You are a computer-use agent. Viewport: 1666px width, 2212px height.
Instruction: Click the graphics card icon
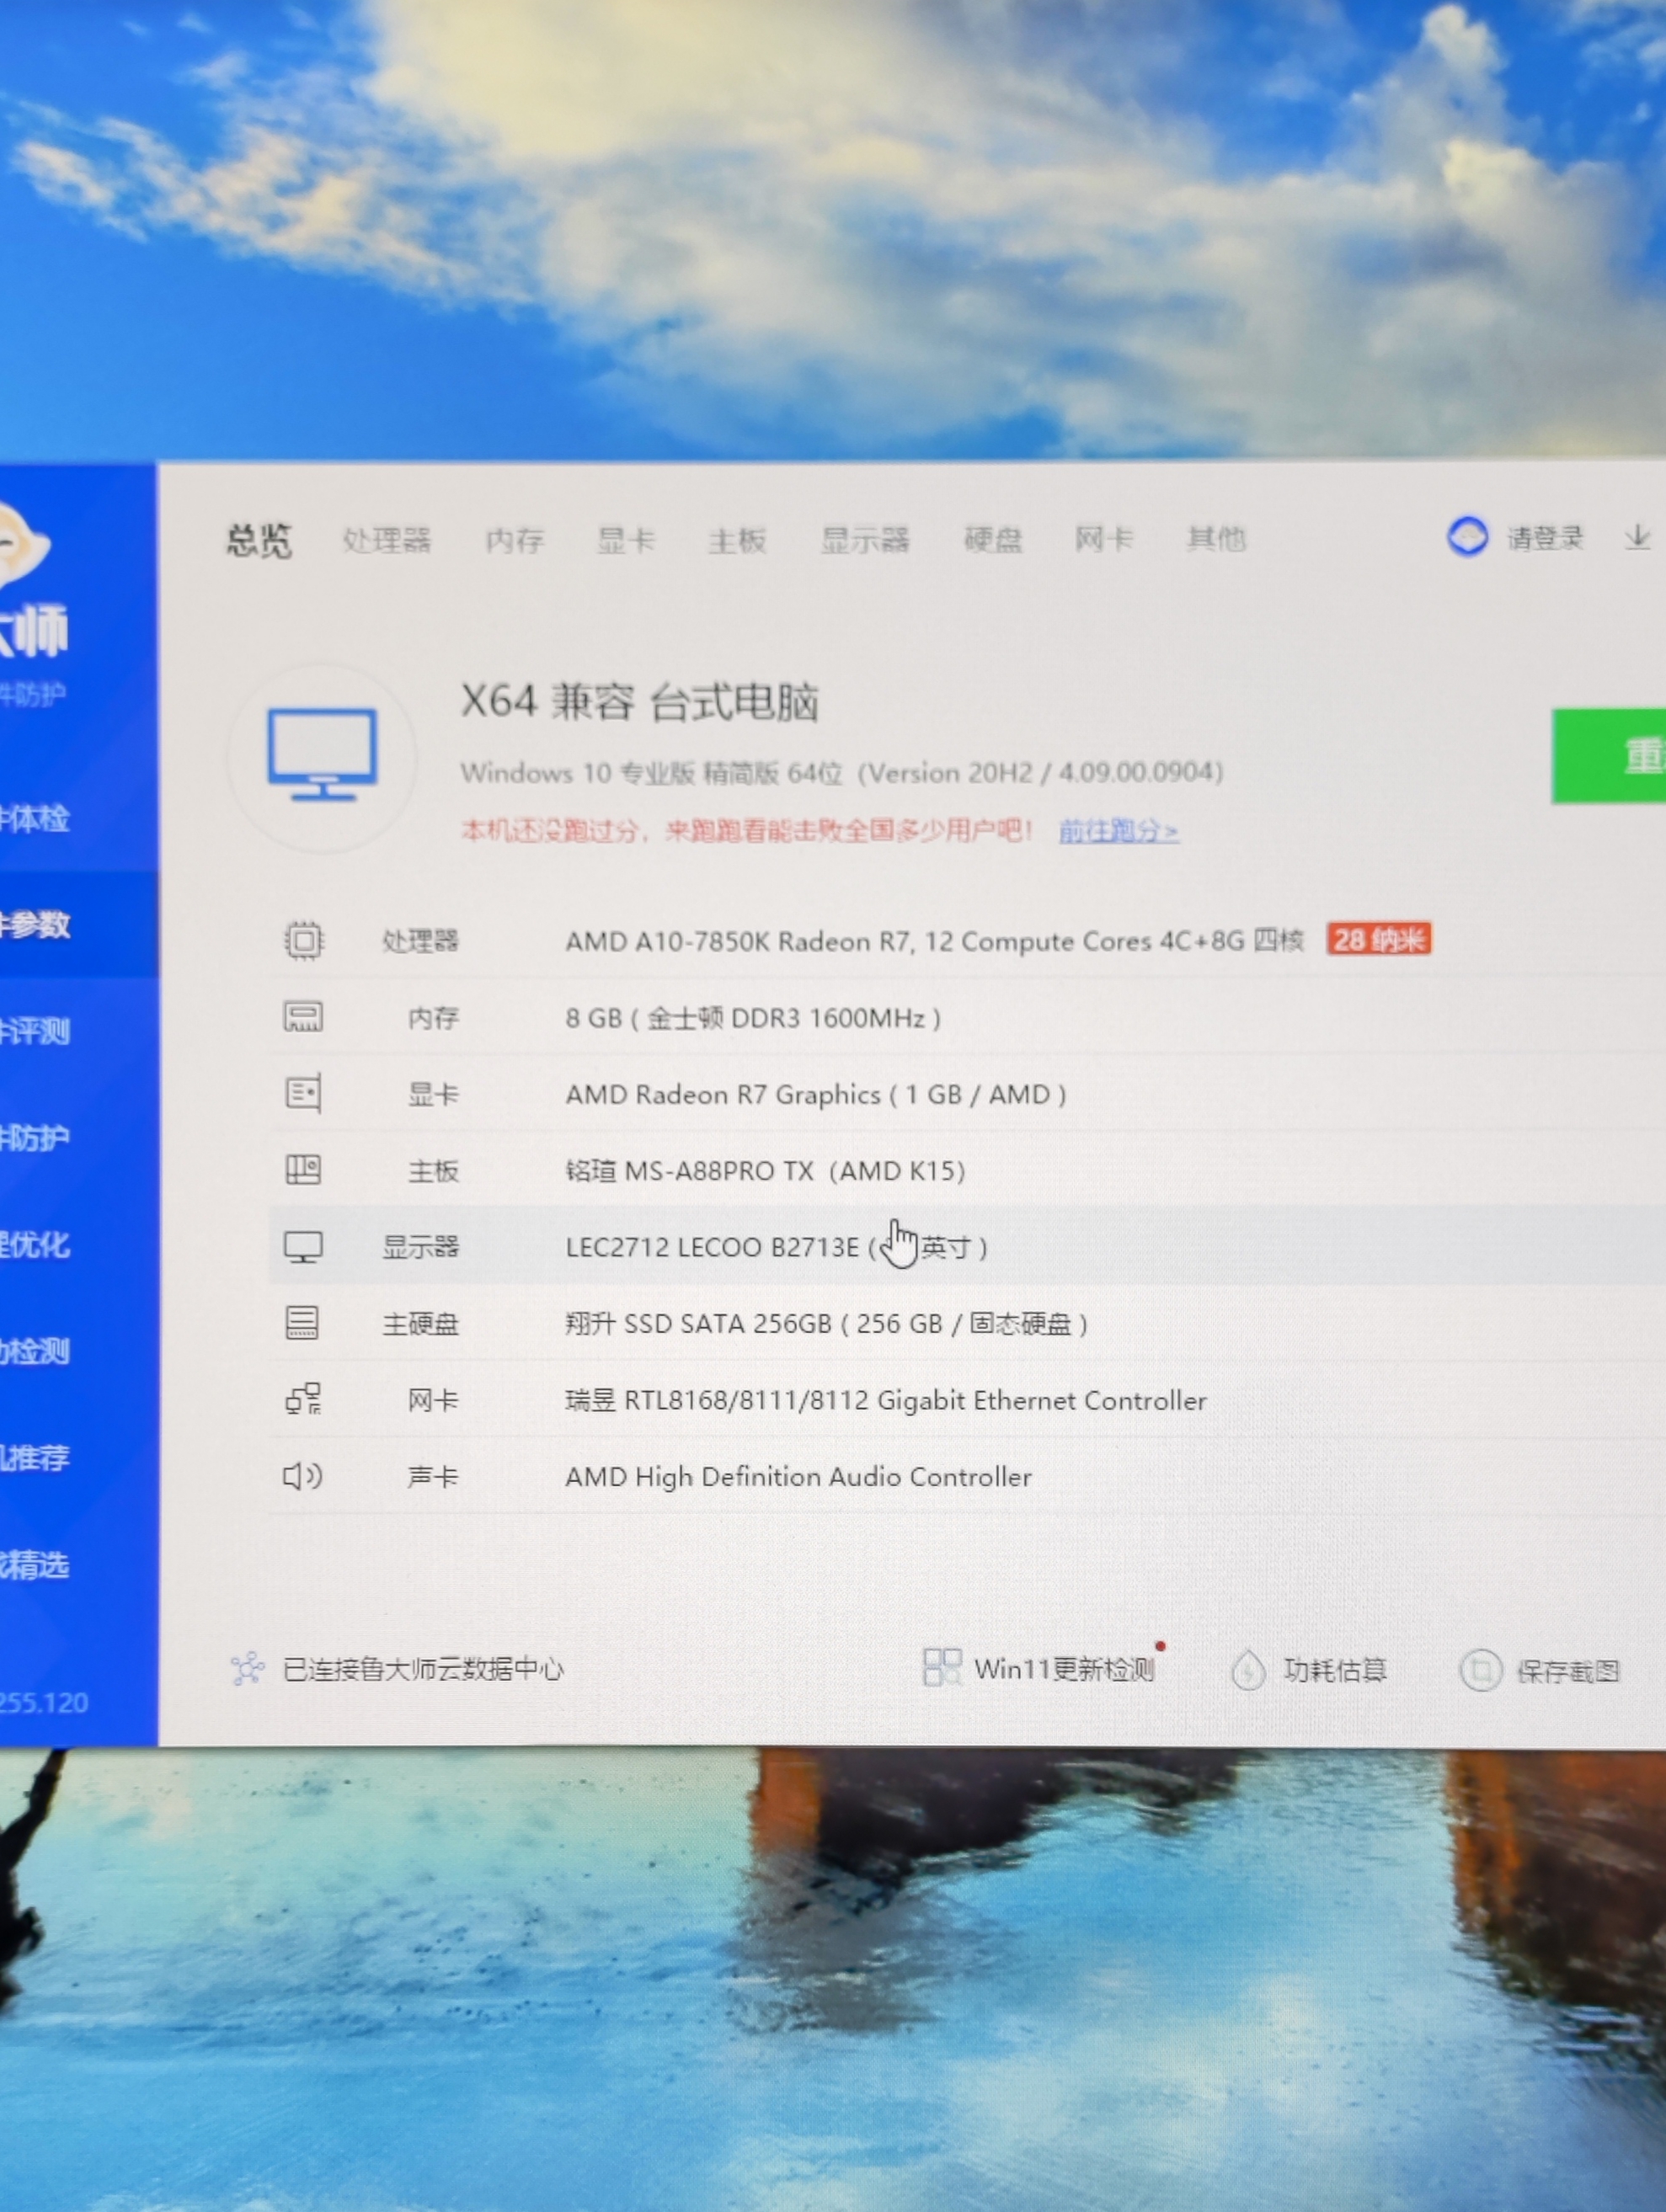(303, 1093)
